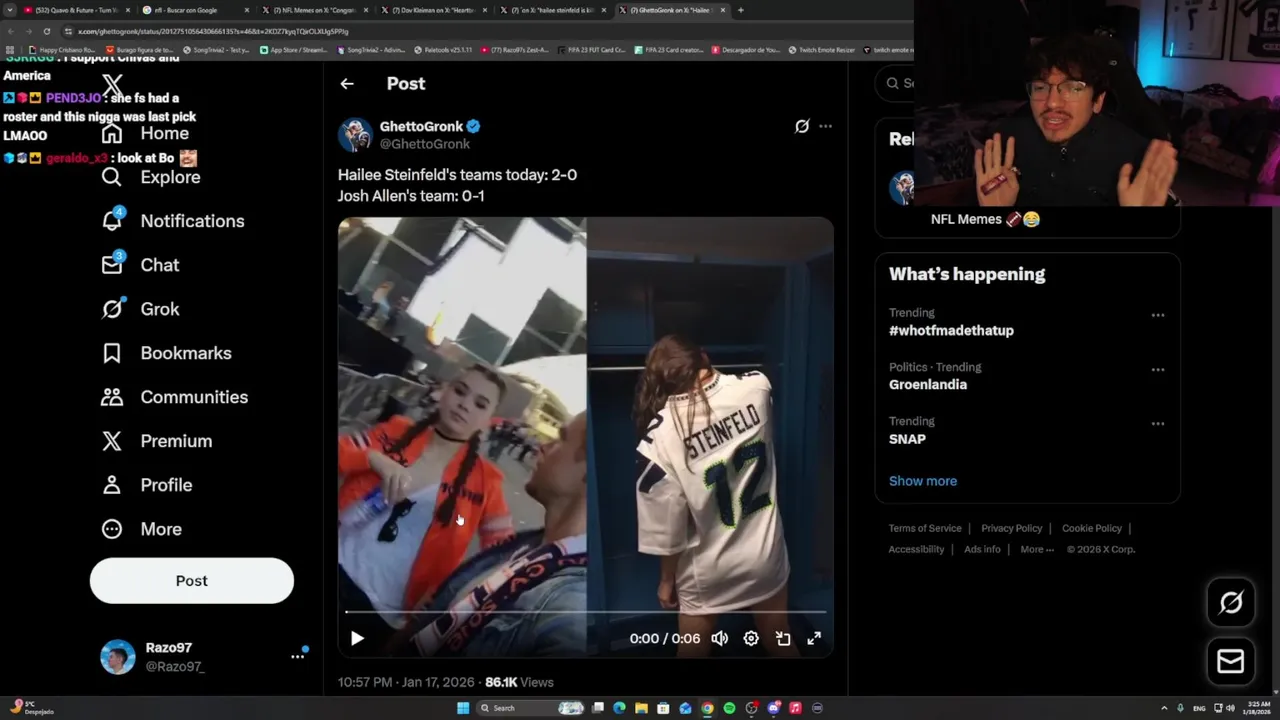Open Cookie Policy link
1280x720 pixels.
(1092, 528)
